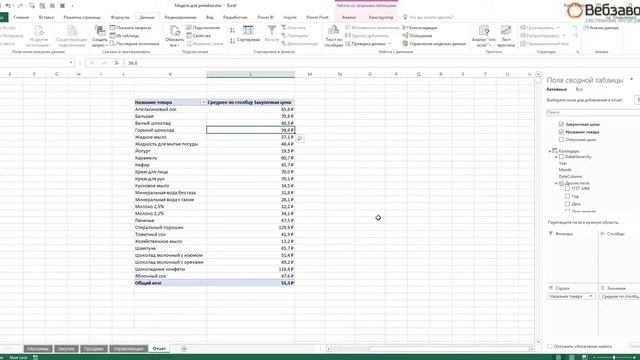640x360 pixels.
Task: Check the first checkbox under 'Другие поля'
Action: coord(567,189)
